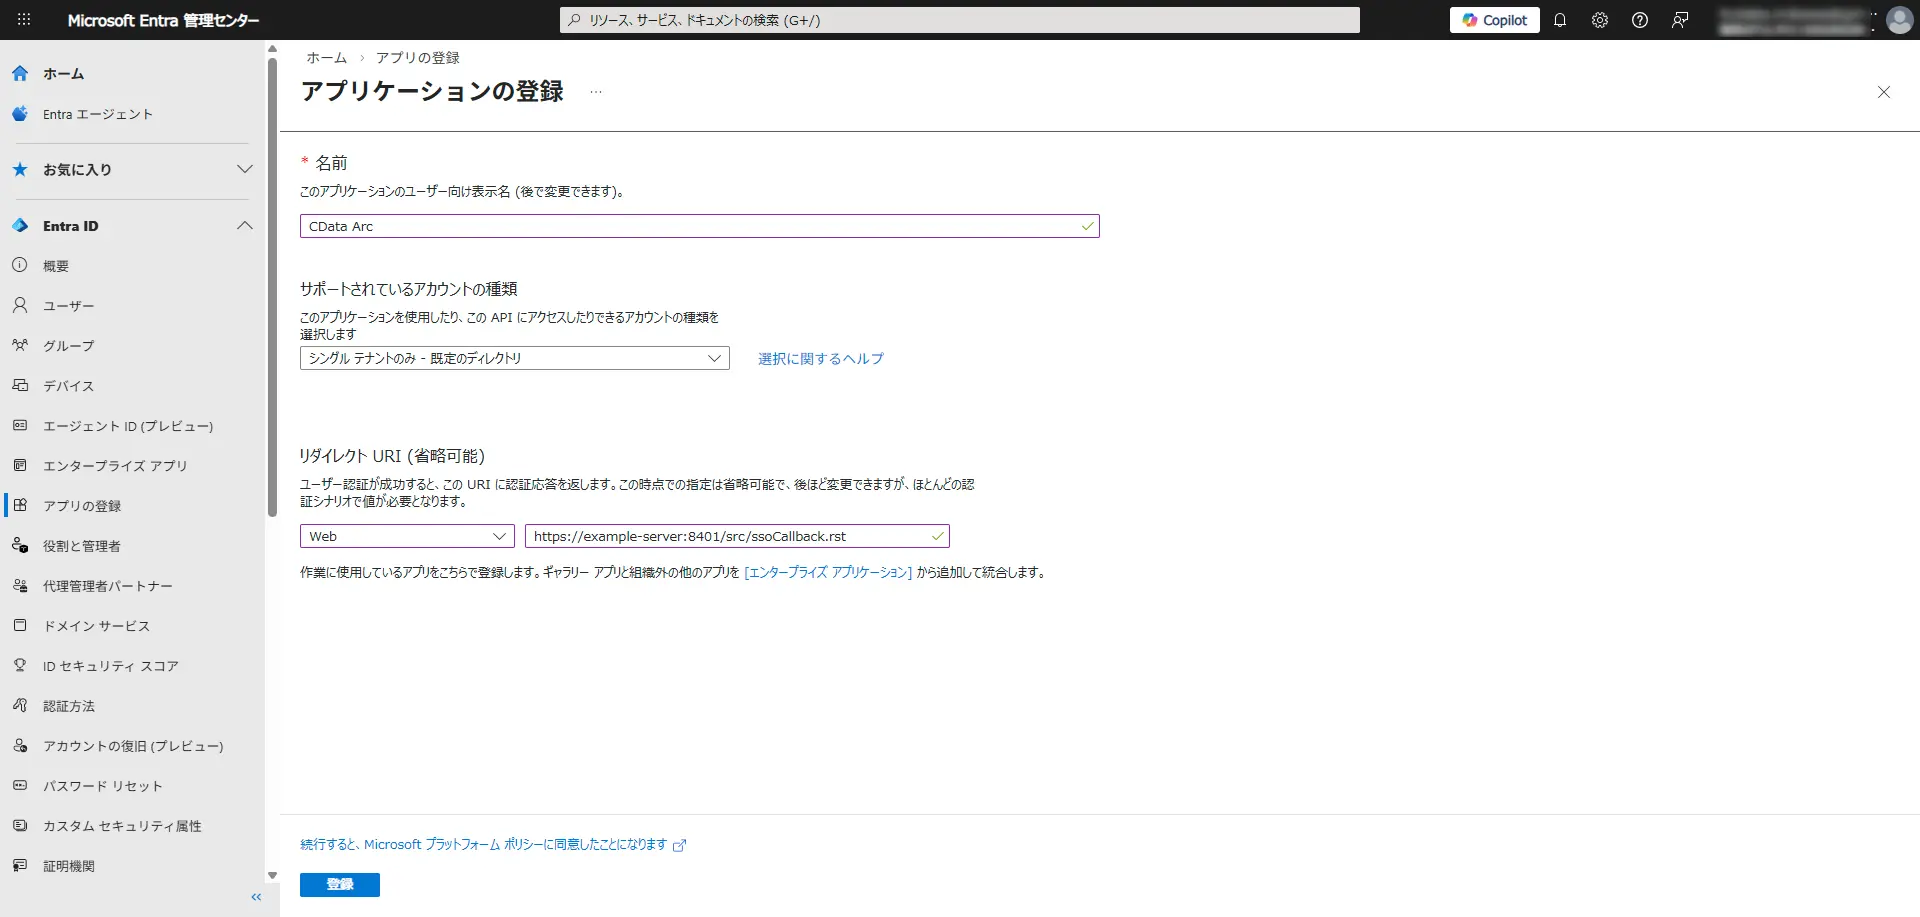Open the account avatar menu
The image size is (1920, 917).
[1899, 20]
